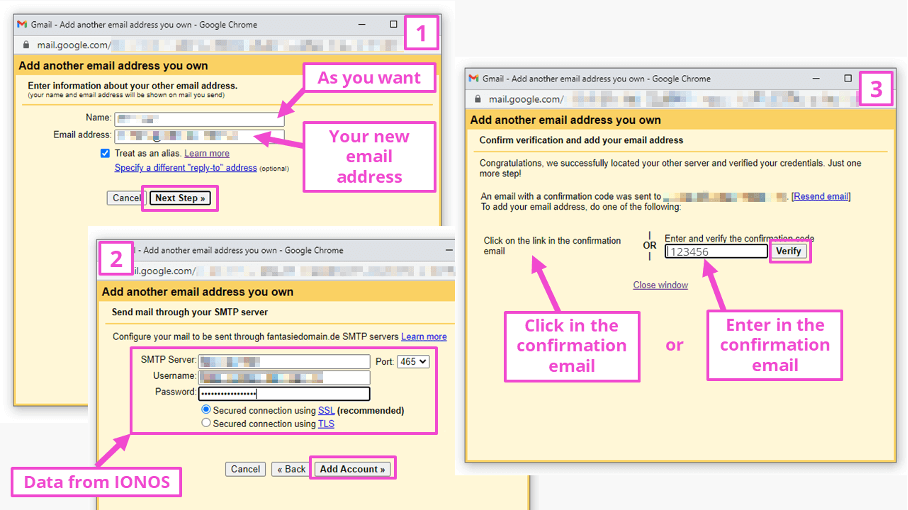The width and height of the screenshot is (908, 510).
Task: Open the SSL link
Action: pos(326,410)
